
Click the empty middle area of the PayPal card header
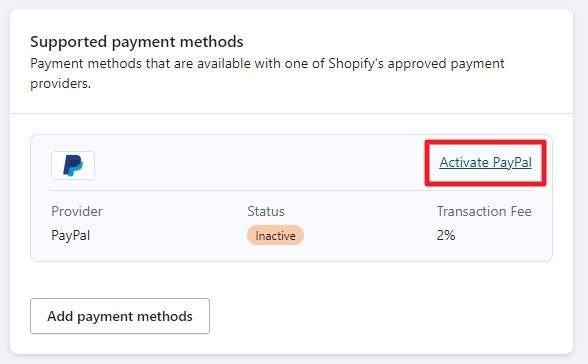259,165
